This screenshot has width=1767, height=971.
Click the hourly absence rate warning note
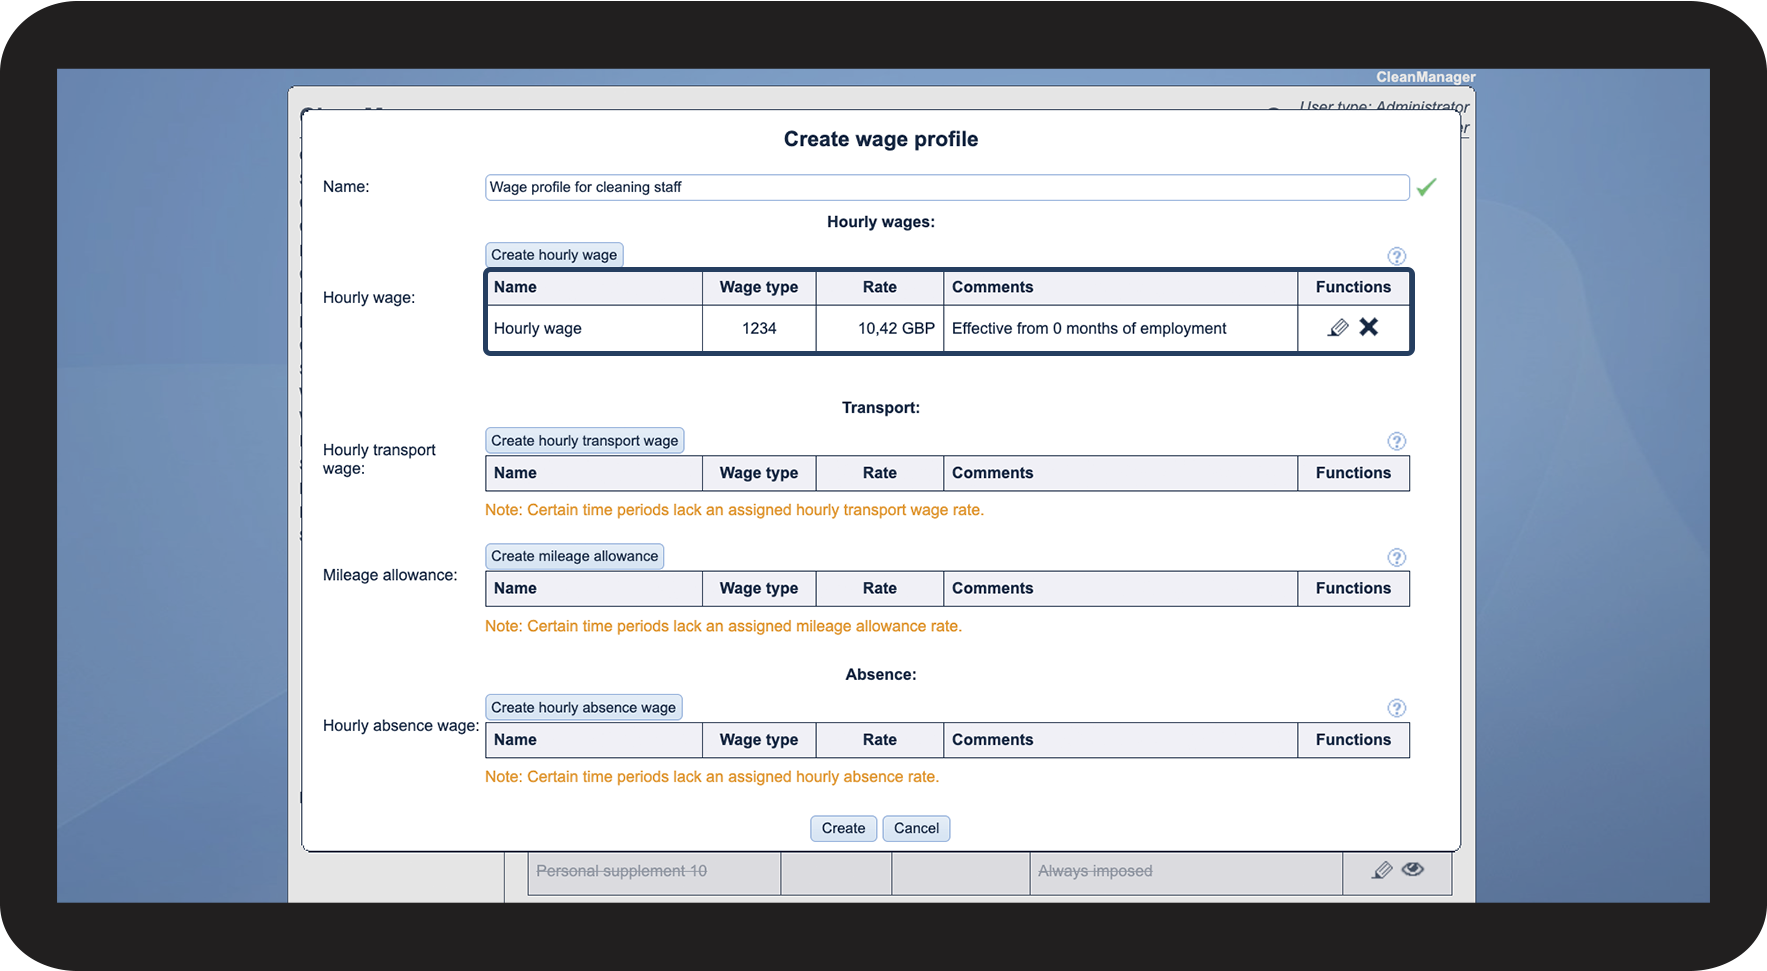point(712,777)
